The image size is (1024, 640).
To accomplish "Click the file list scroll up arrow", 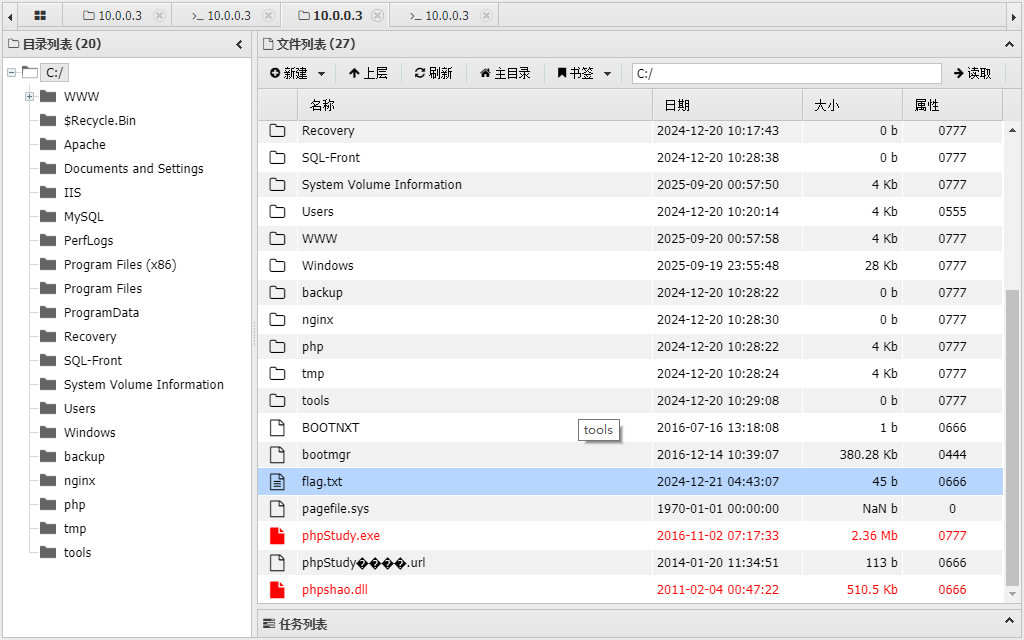I will point(1012,131).
